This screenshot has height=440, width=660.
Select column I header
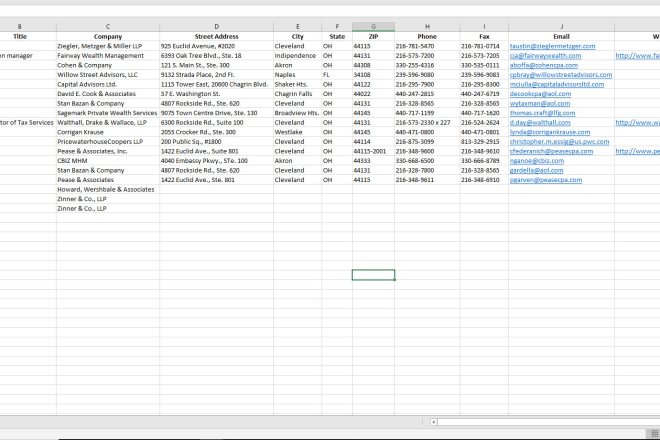[x=484, y=27]
